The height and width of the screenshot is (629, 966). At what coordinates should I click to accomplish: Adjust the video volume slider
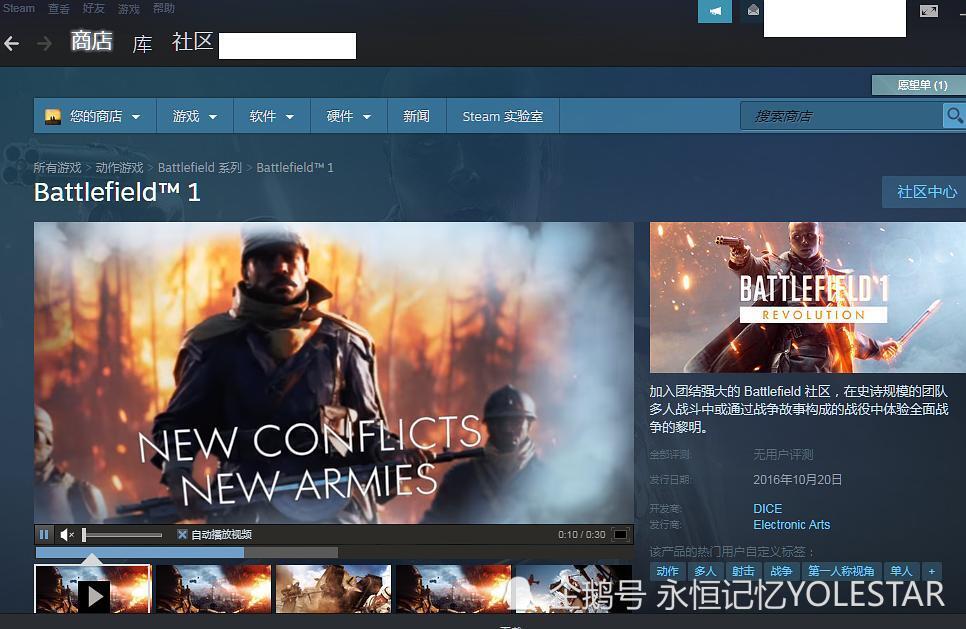coord(122,535)
